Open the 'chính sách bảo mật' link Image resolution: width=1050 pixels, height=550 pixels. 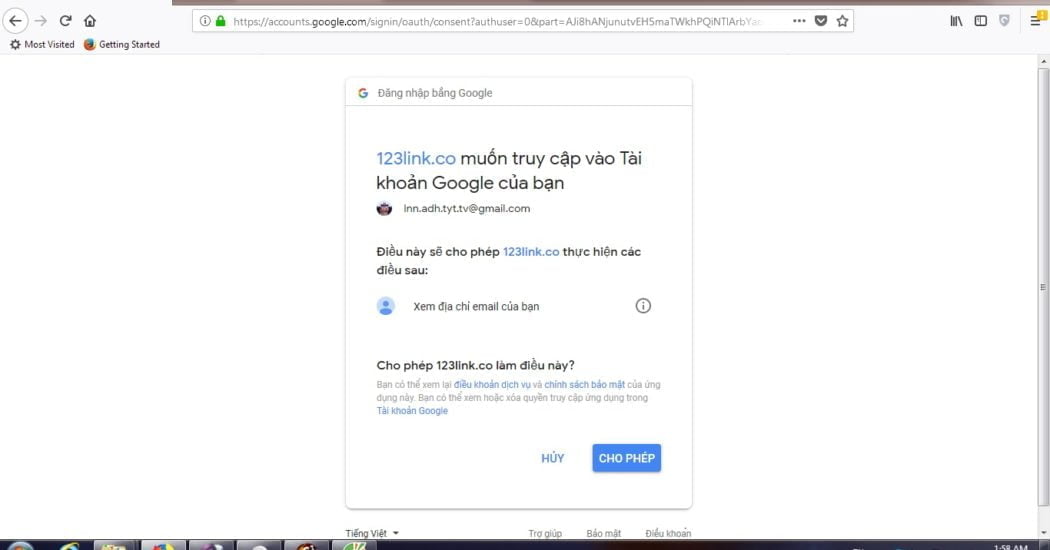585,385
